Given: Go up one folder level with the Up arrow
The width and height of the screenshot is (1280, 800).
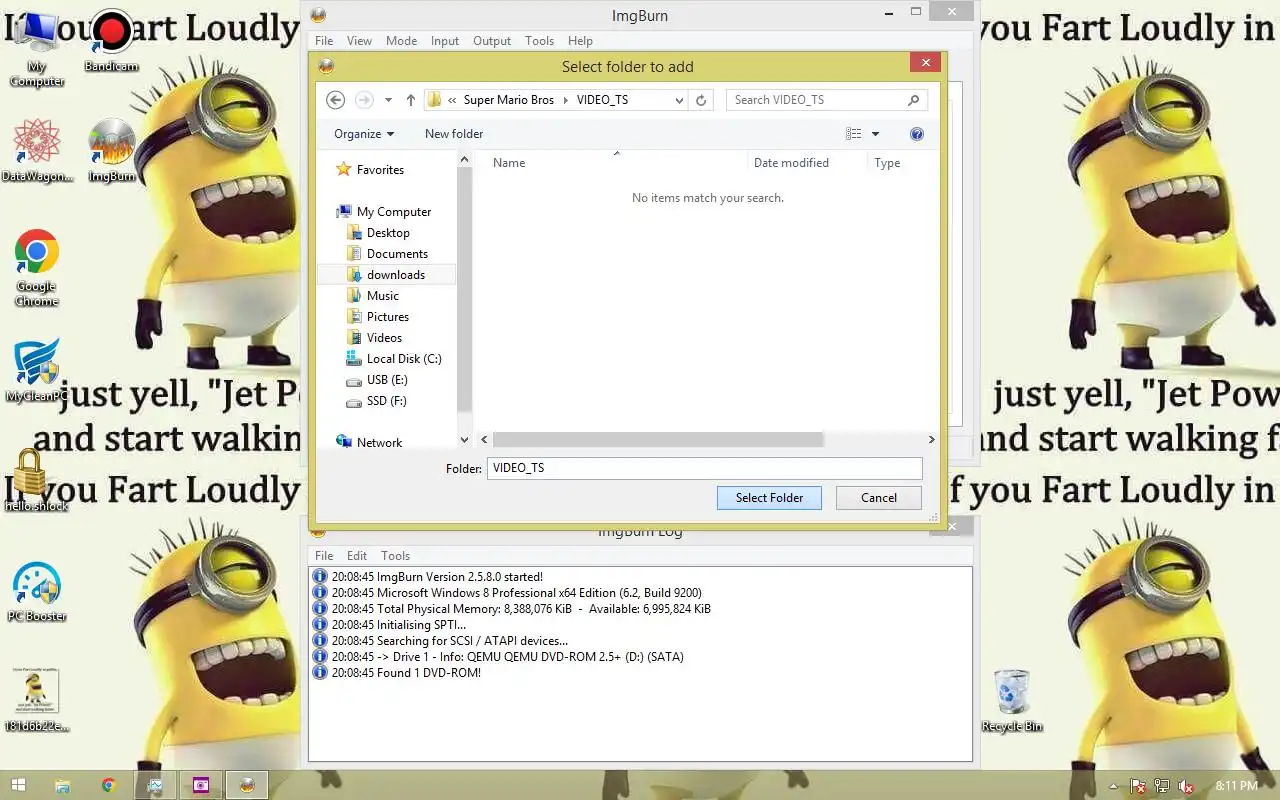Looking at the screenshot, I should (411, 100).
